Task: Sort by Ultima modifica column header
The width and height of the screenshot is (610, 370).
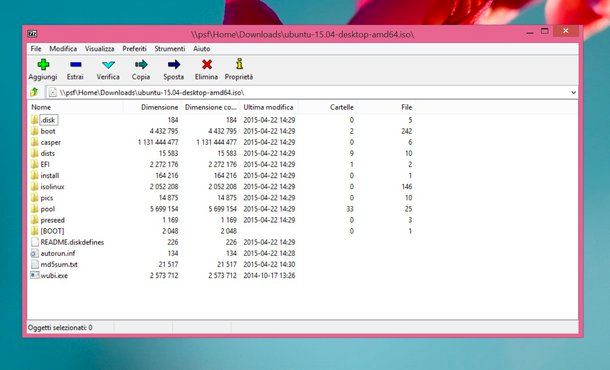Action: pos(269,107)
